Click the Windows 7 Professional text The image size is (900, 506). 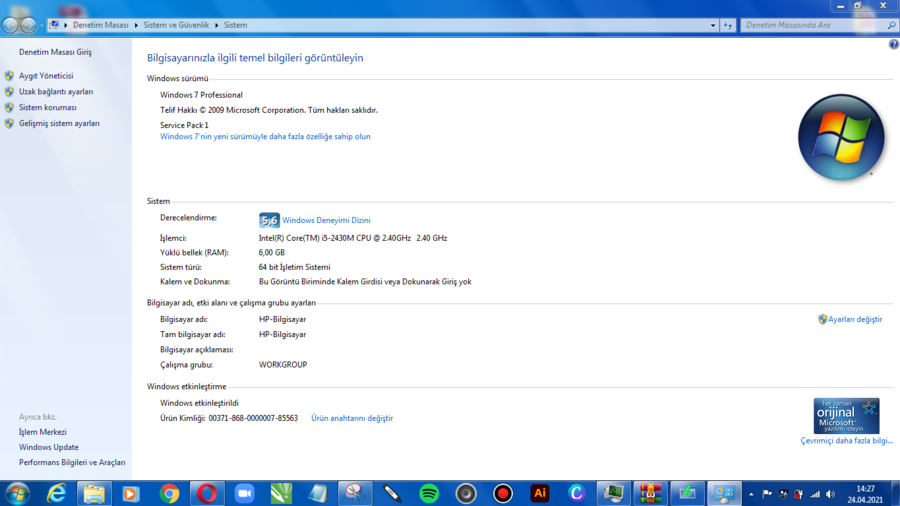tap(201, 95)
